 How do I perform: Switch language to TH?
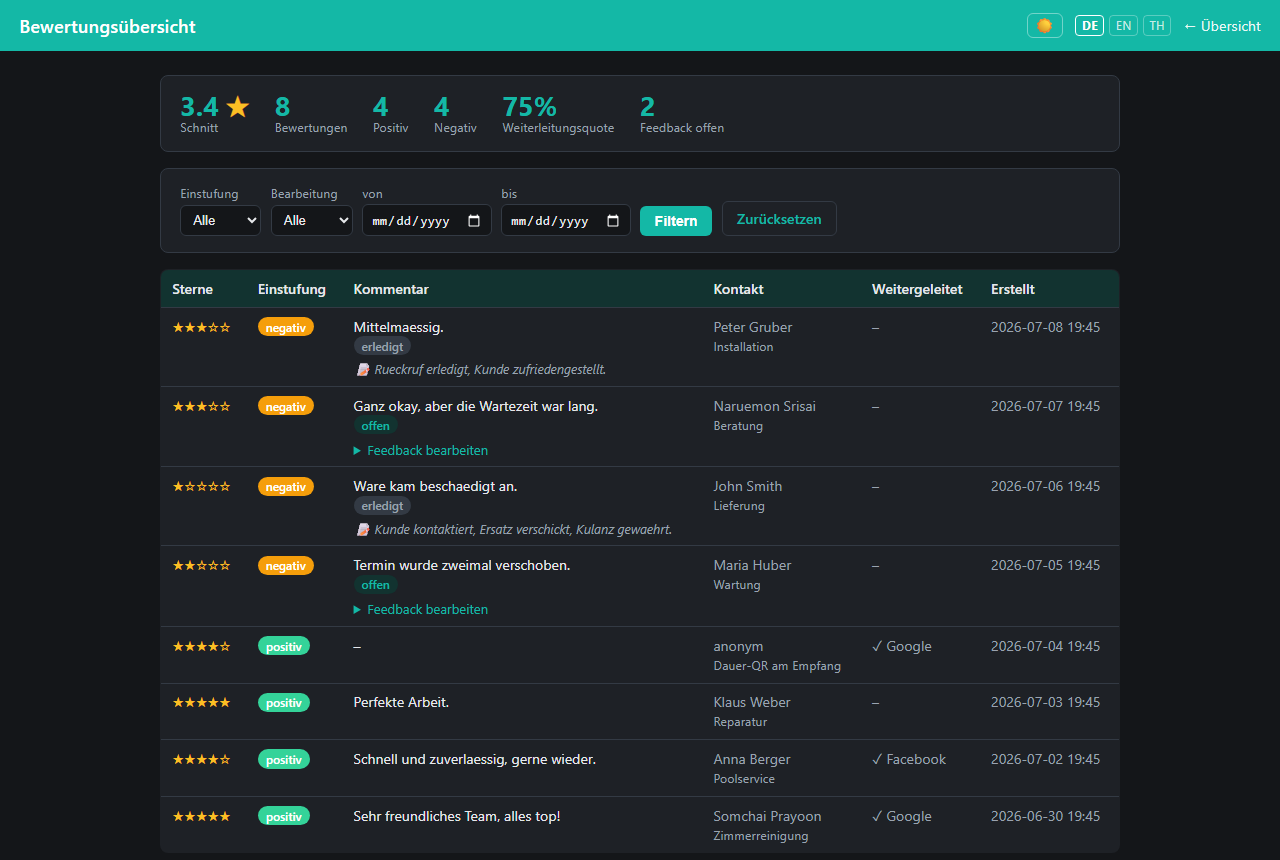click(x=1158, y=26)
